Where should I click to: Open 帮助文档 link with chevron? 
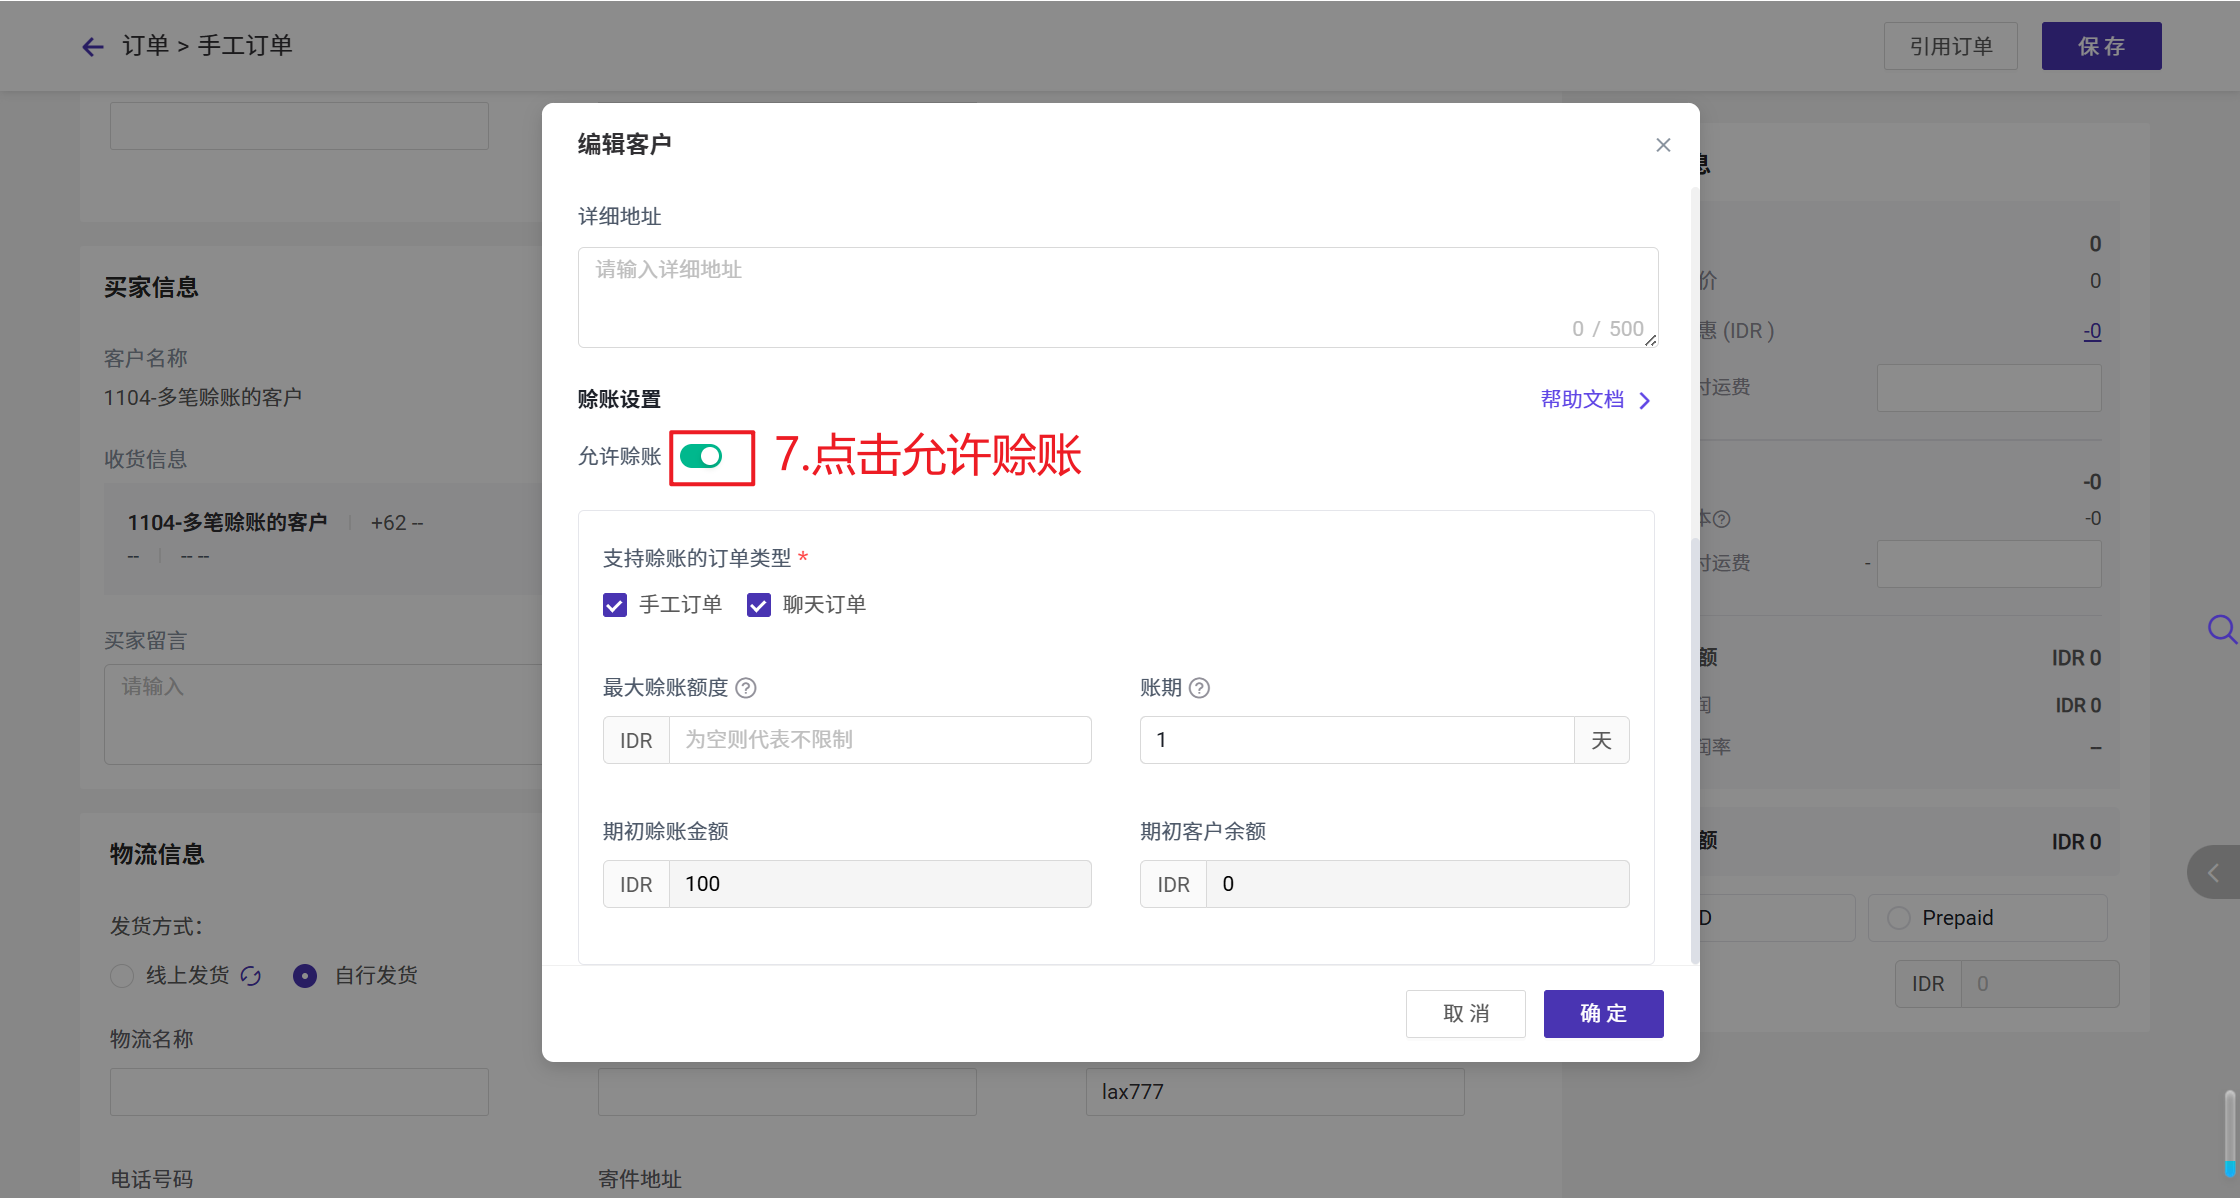point(1595,400)
